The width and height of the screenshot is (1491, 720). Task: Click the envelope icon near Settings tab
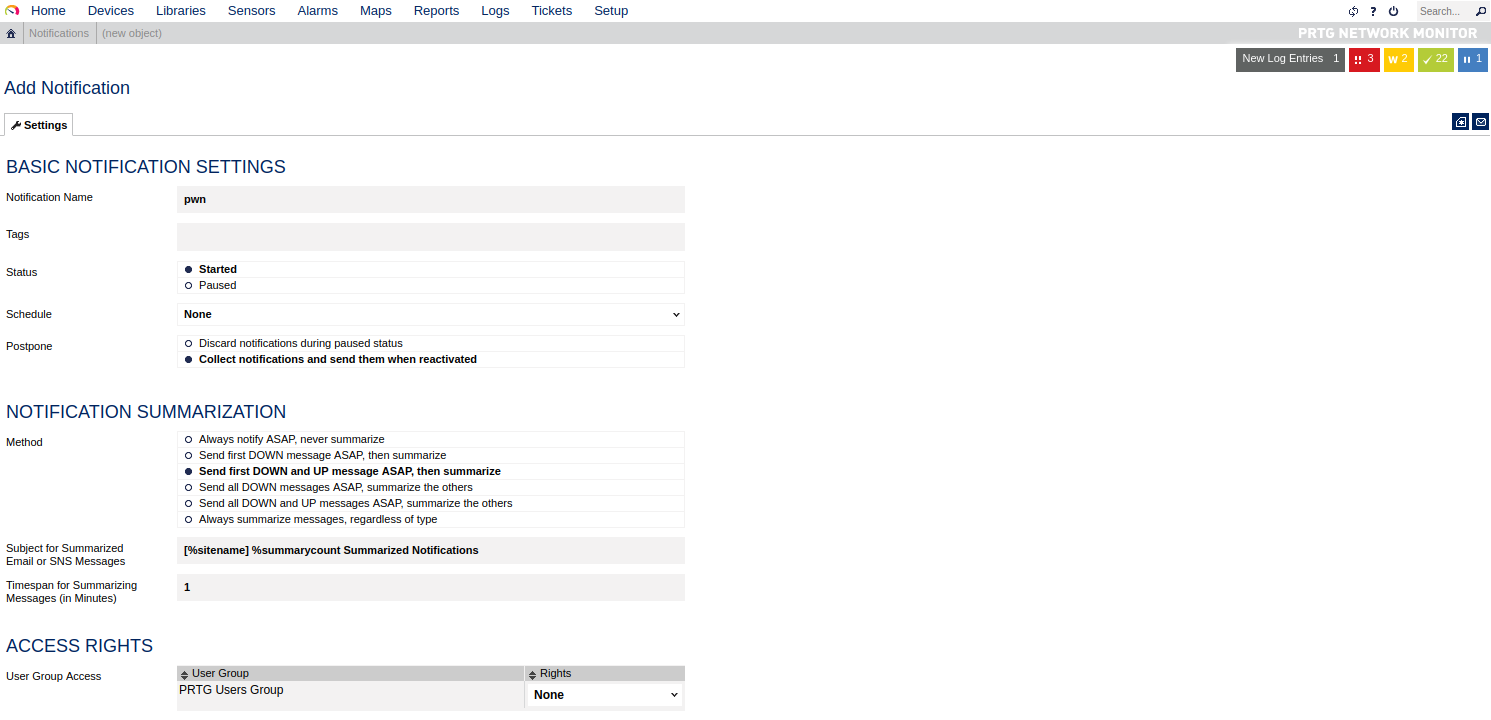coord(1481,122)
